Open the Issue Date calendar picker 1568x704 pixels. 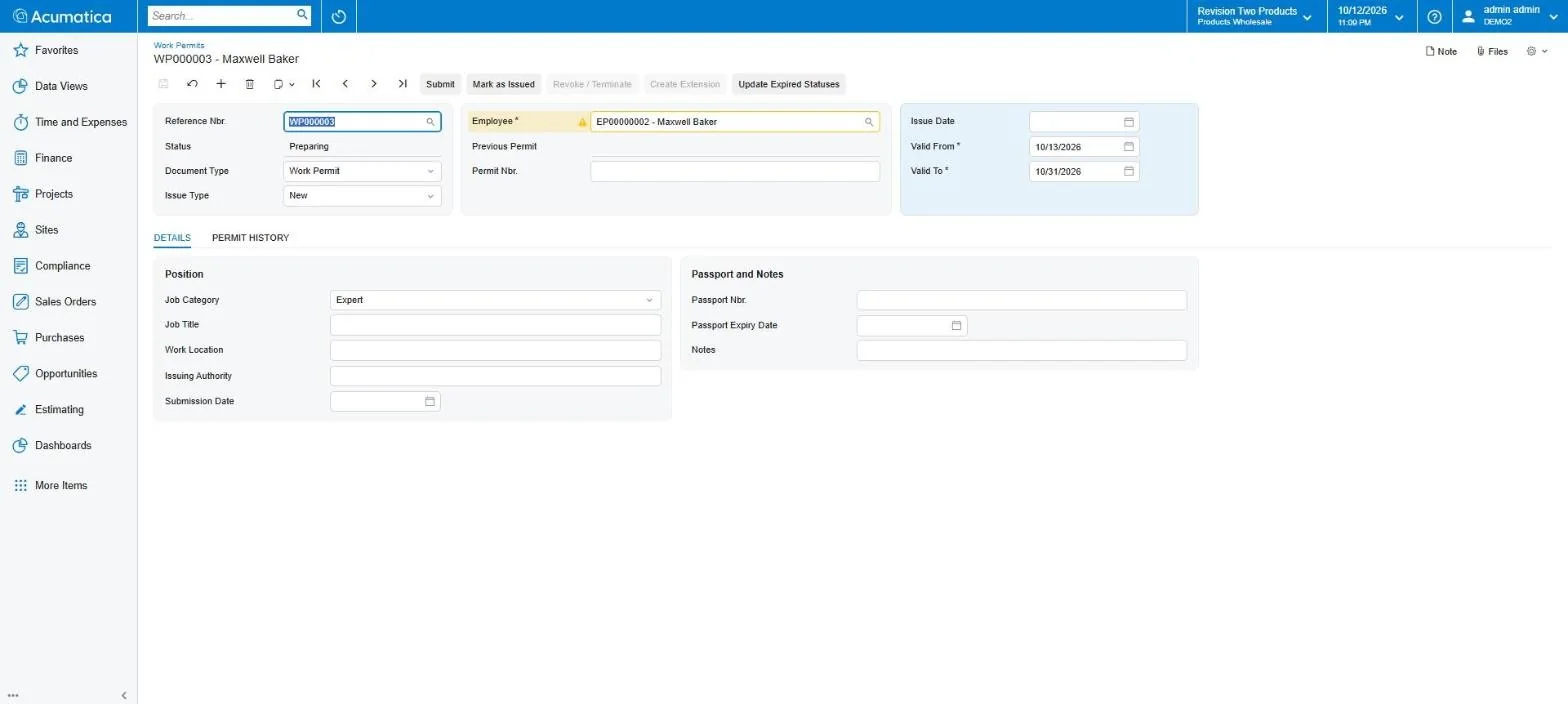1129,122
